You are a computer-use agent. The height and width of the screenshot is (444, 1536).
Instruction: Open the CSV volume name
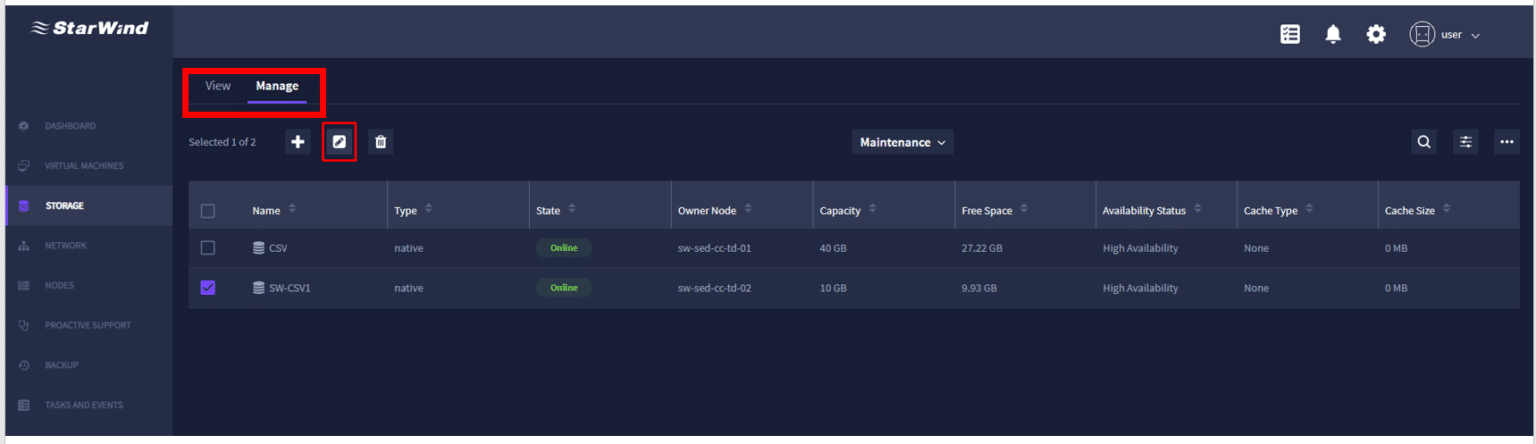pyautogui.click(x=278, y=248)
